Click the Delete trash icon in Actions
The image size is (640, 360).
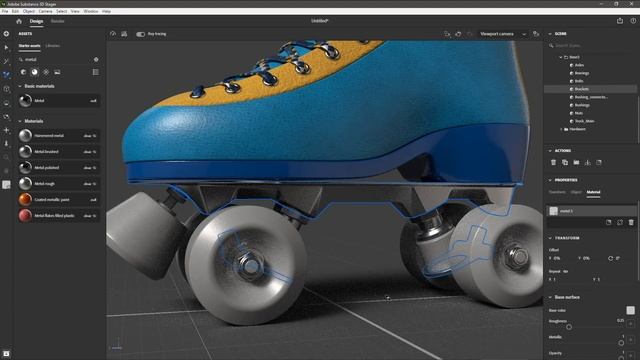(553, 162)
